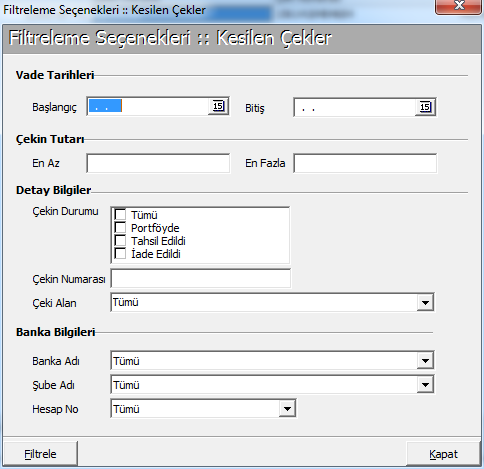The width and height of the screenshot is (484, 469).
Task: Open the Hesap No dropdown
Action: click(287, 409)
